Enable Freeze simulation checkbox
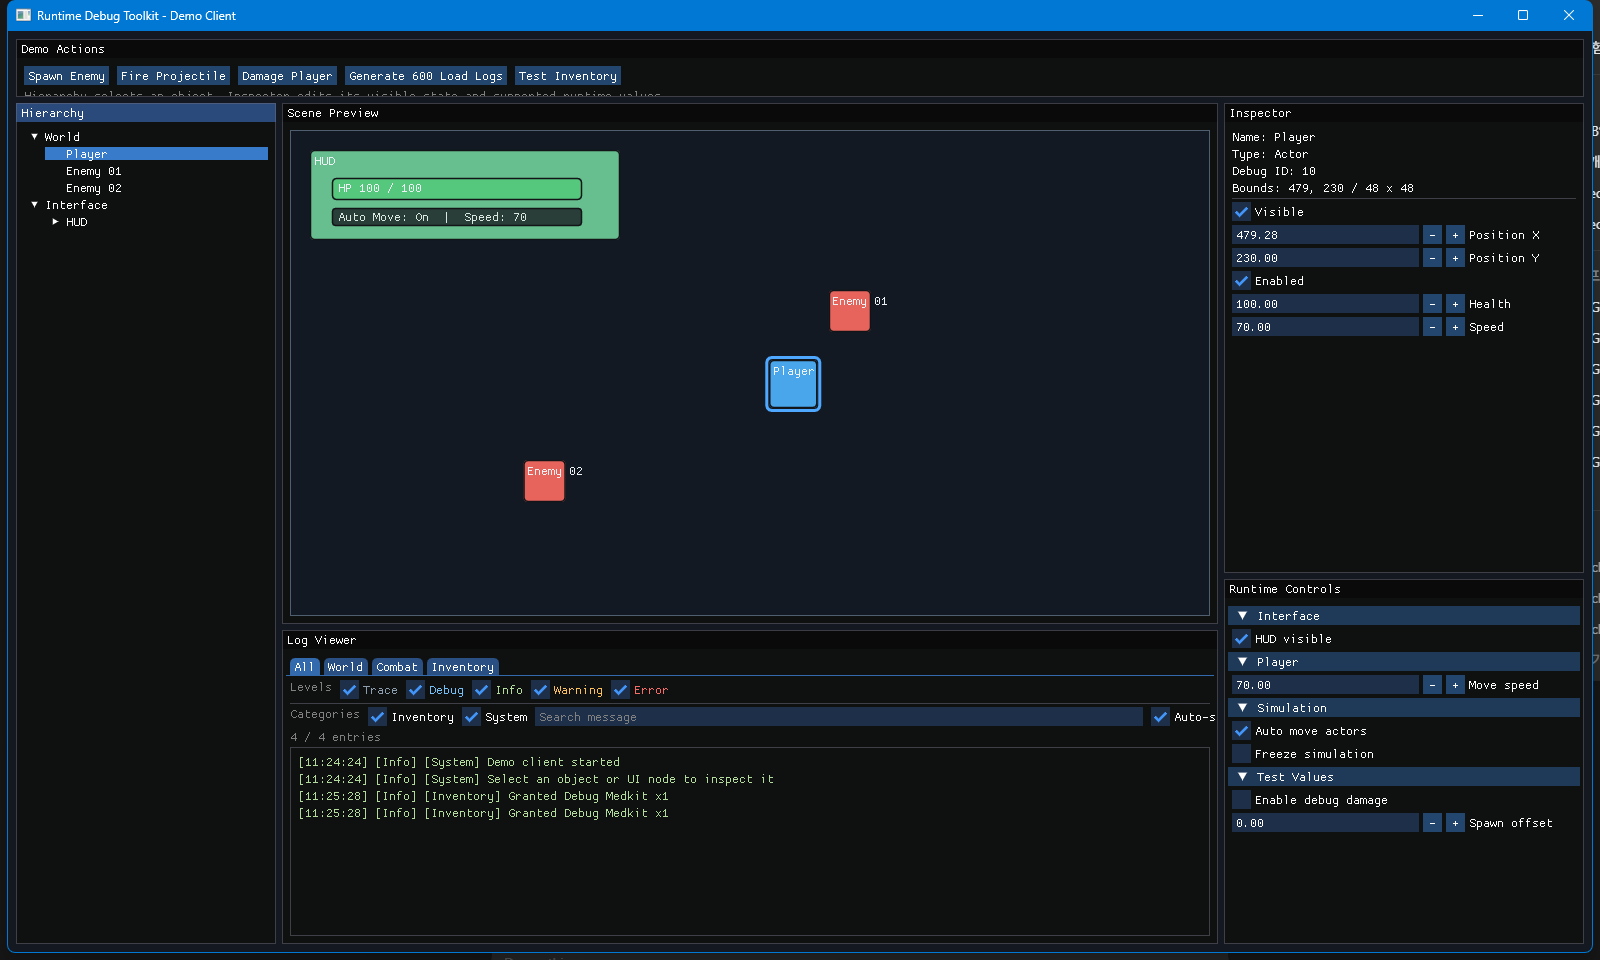Viewport: 1600px width, 960px height. (1241, 754)
